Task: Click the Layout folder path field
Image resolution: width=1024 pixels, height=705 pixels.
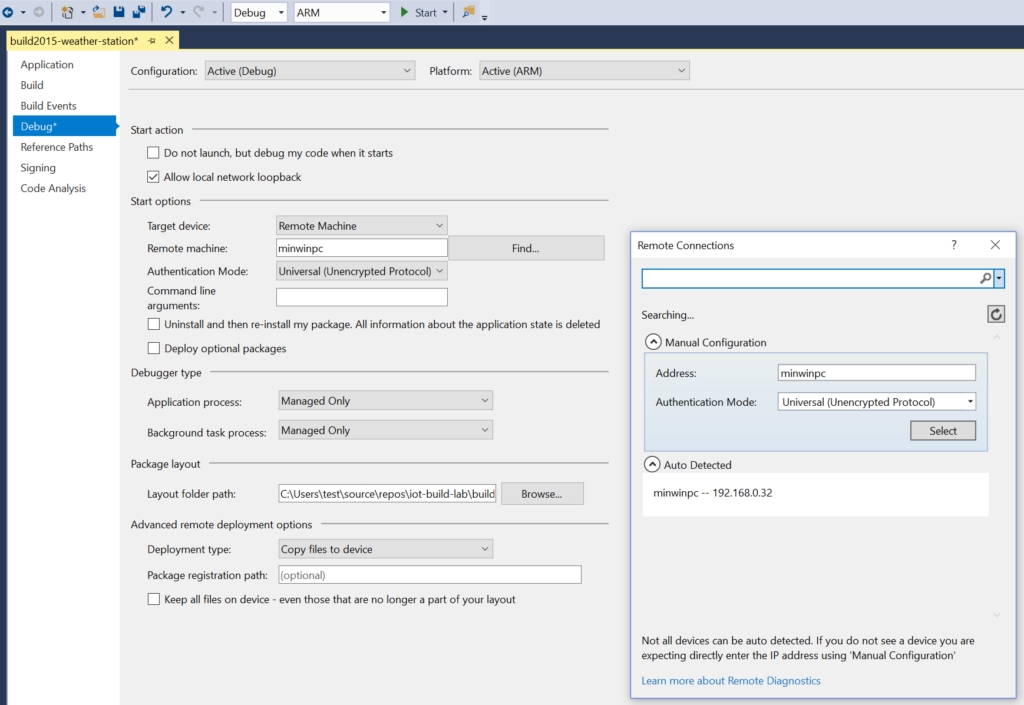Action: pos(387,494)
